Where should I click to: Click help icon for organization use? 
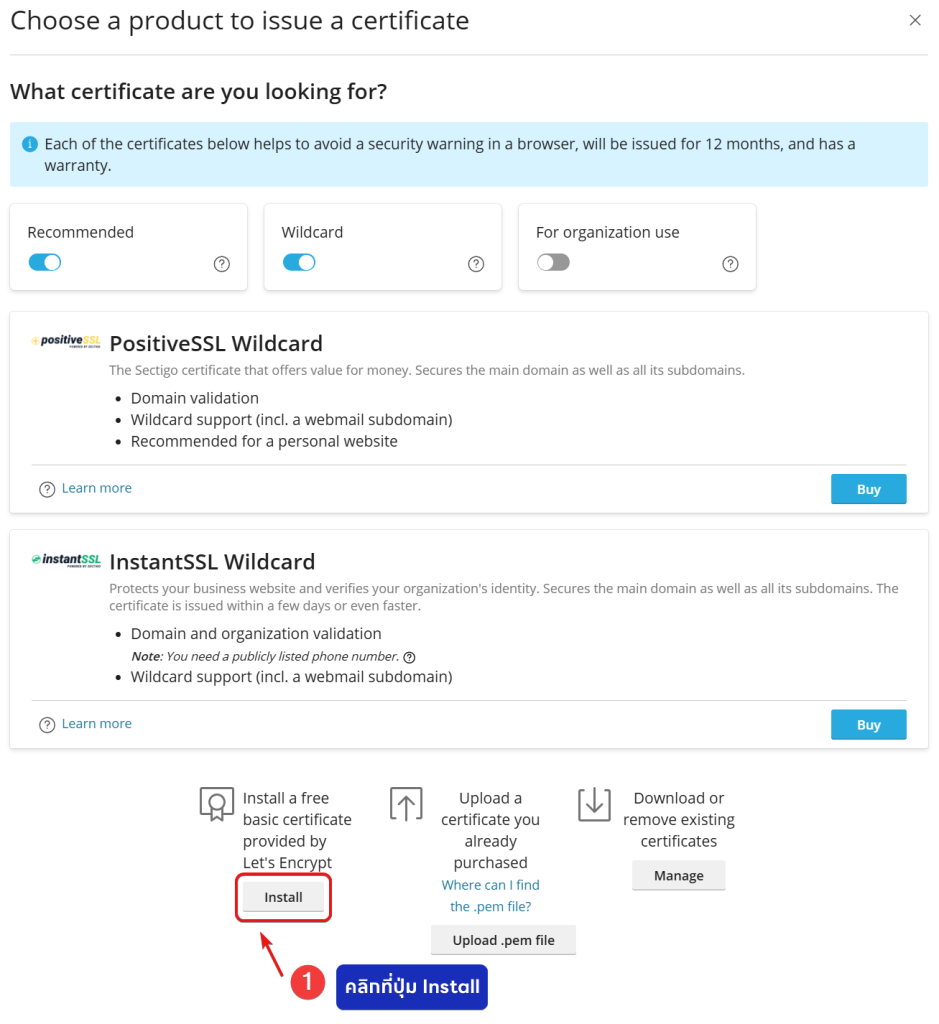[x=730, y=264]
